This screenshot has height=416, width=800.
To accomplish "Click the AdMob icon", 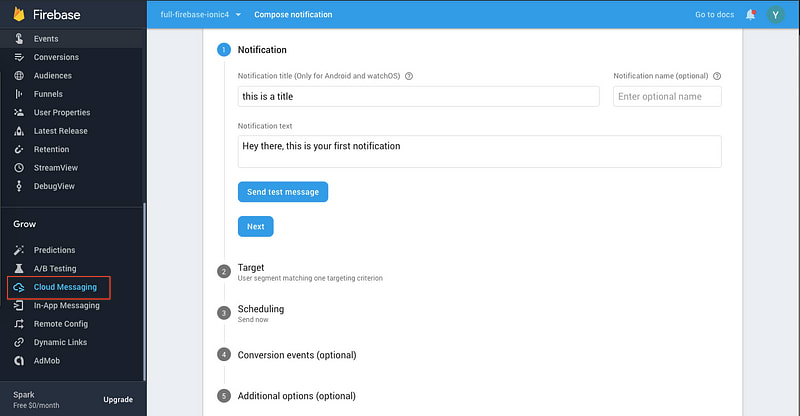I will [x=19, y=361].
